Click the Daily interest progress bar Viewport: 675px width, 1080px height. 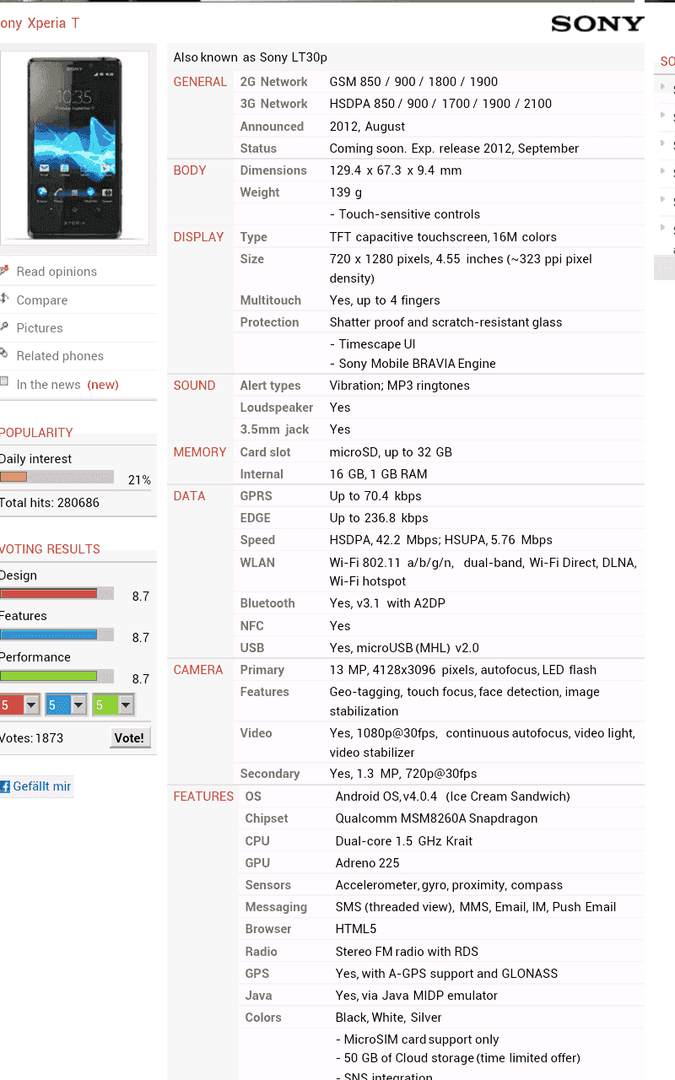pyautogui.click(x=56, y=477)
